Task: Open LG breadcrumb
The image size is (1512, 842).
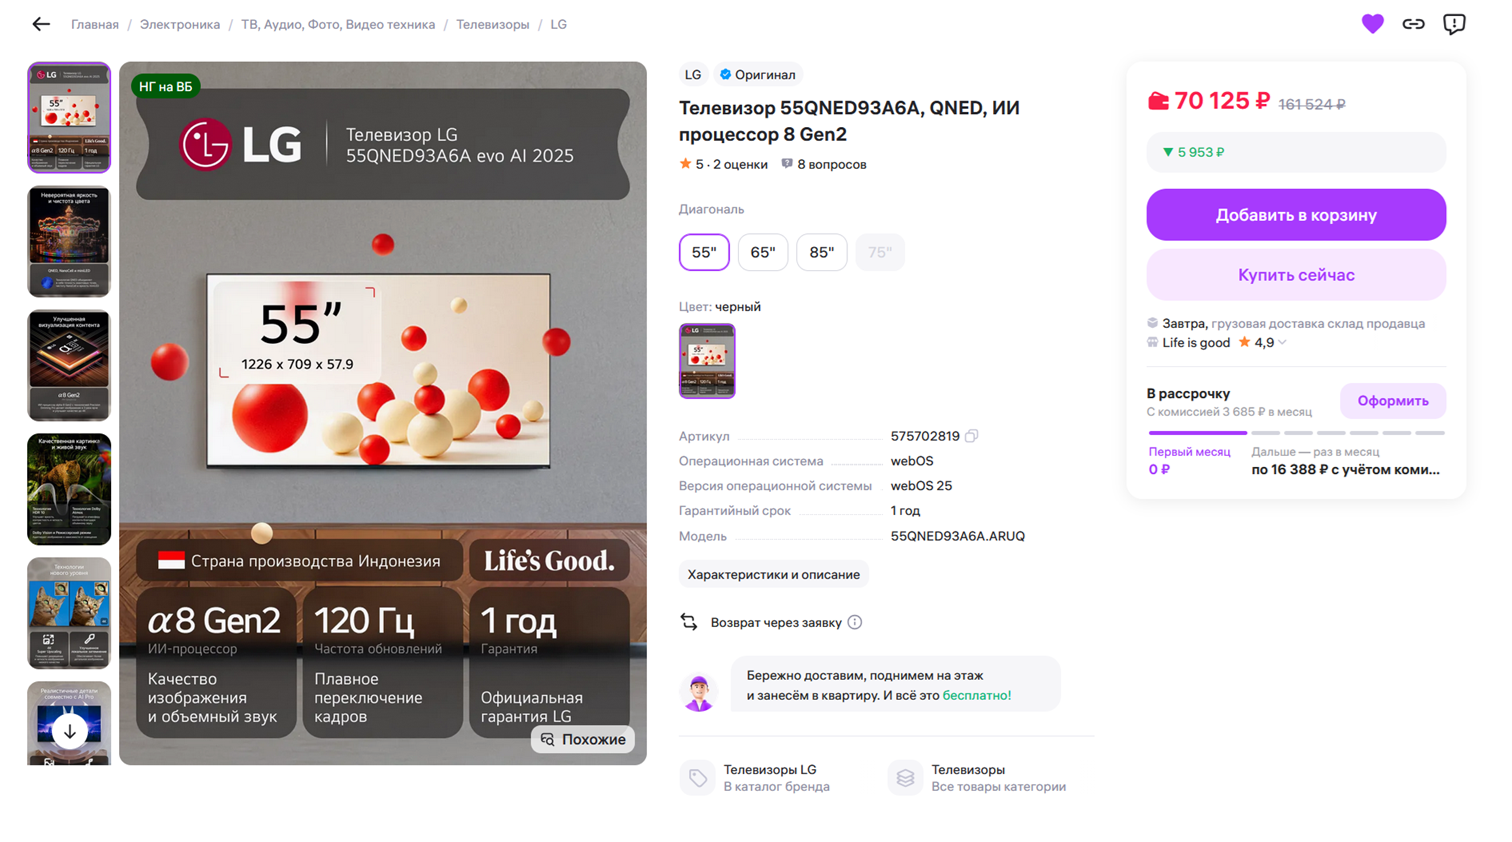Action: [x=558, y=24]
